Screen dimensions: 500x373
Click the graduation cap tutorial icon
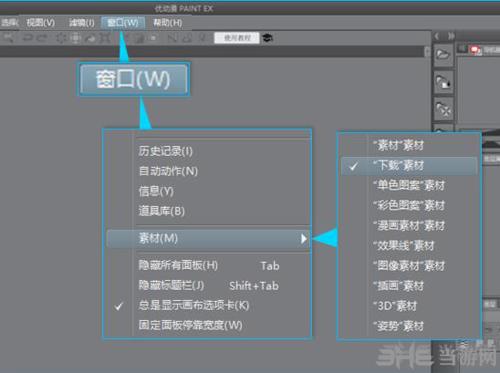click(x=267, y=38)
